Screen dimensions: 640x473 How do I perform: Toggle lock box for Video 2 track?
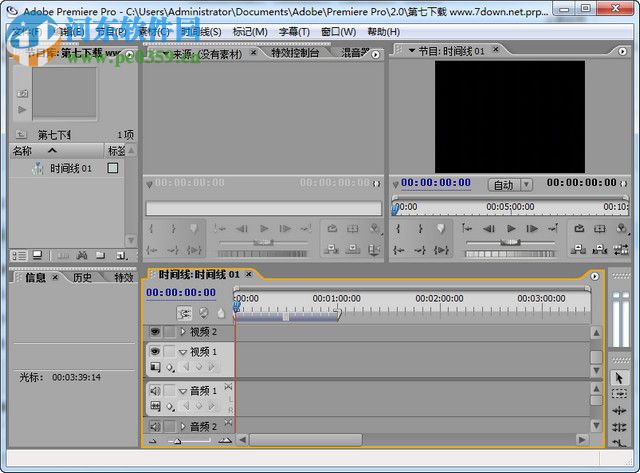pyautogui.click(x=170, y=332)
